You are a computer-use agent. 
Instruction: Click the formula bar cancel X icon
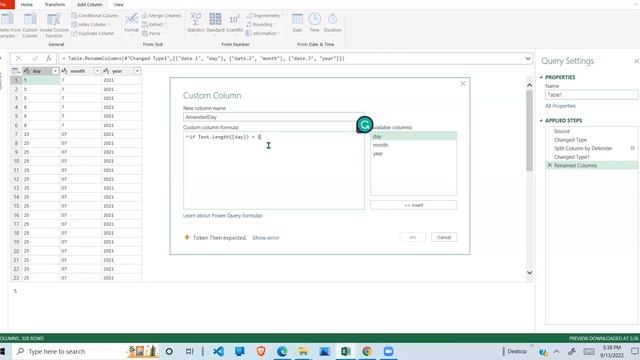[18, 58]
